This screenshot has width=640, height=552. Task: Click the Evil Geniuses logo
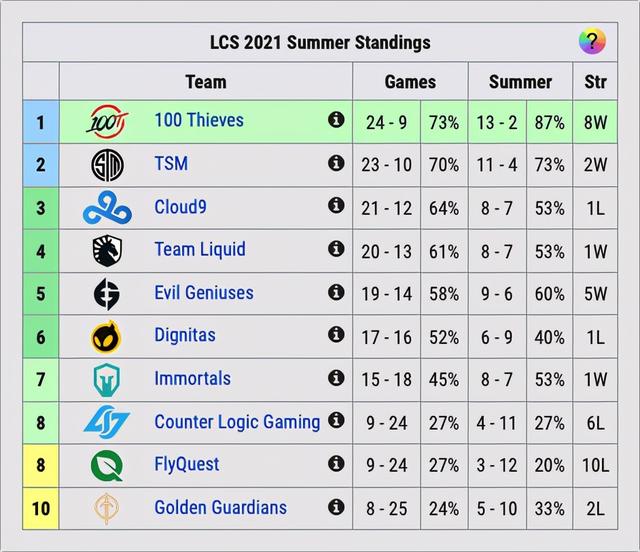click(x=107, y=294)
